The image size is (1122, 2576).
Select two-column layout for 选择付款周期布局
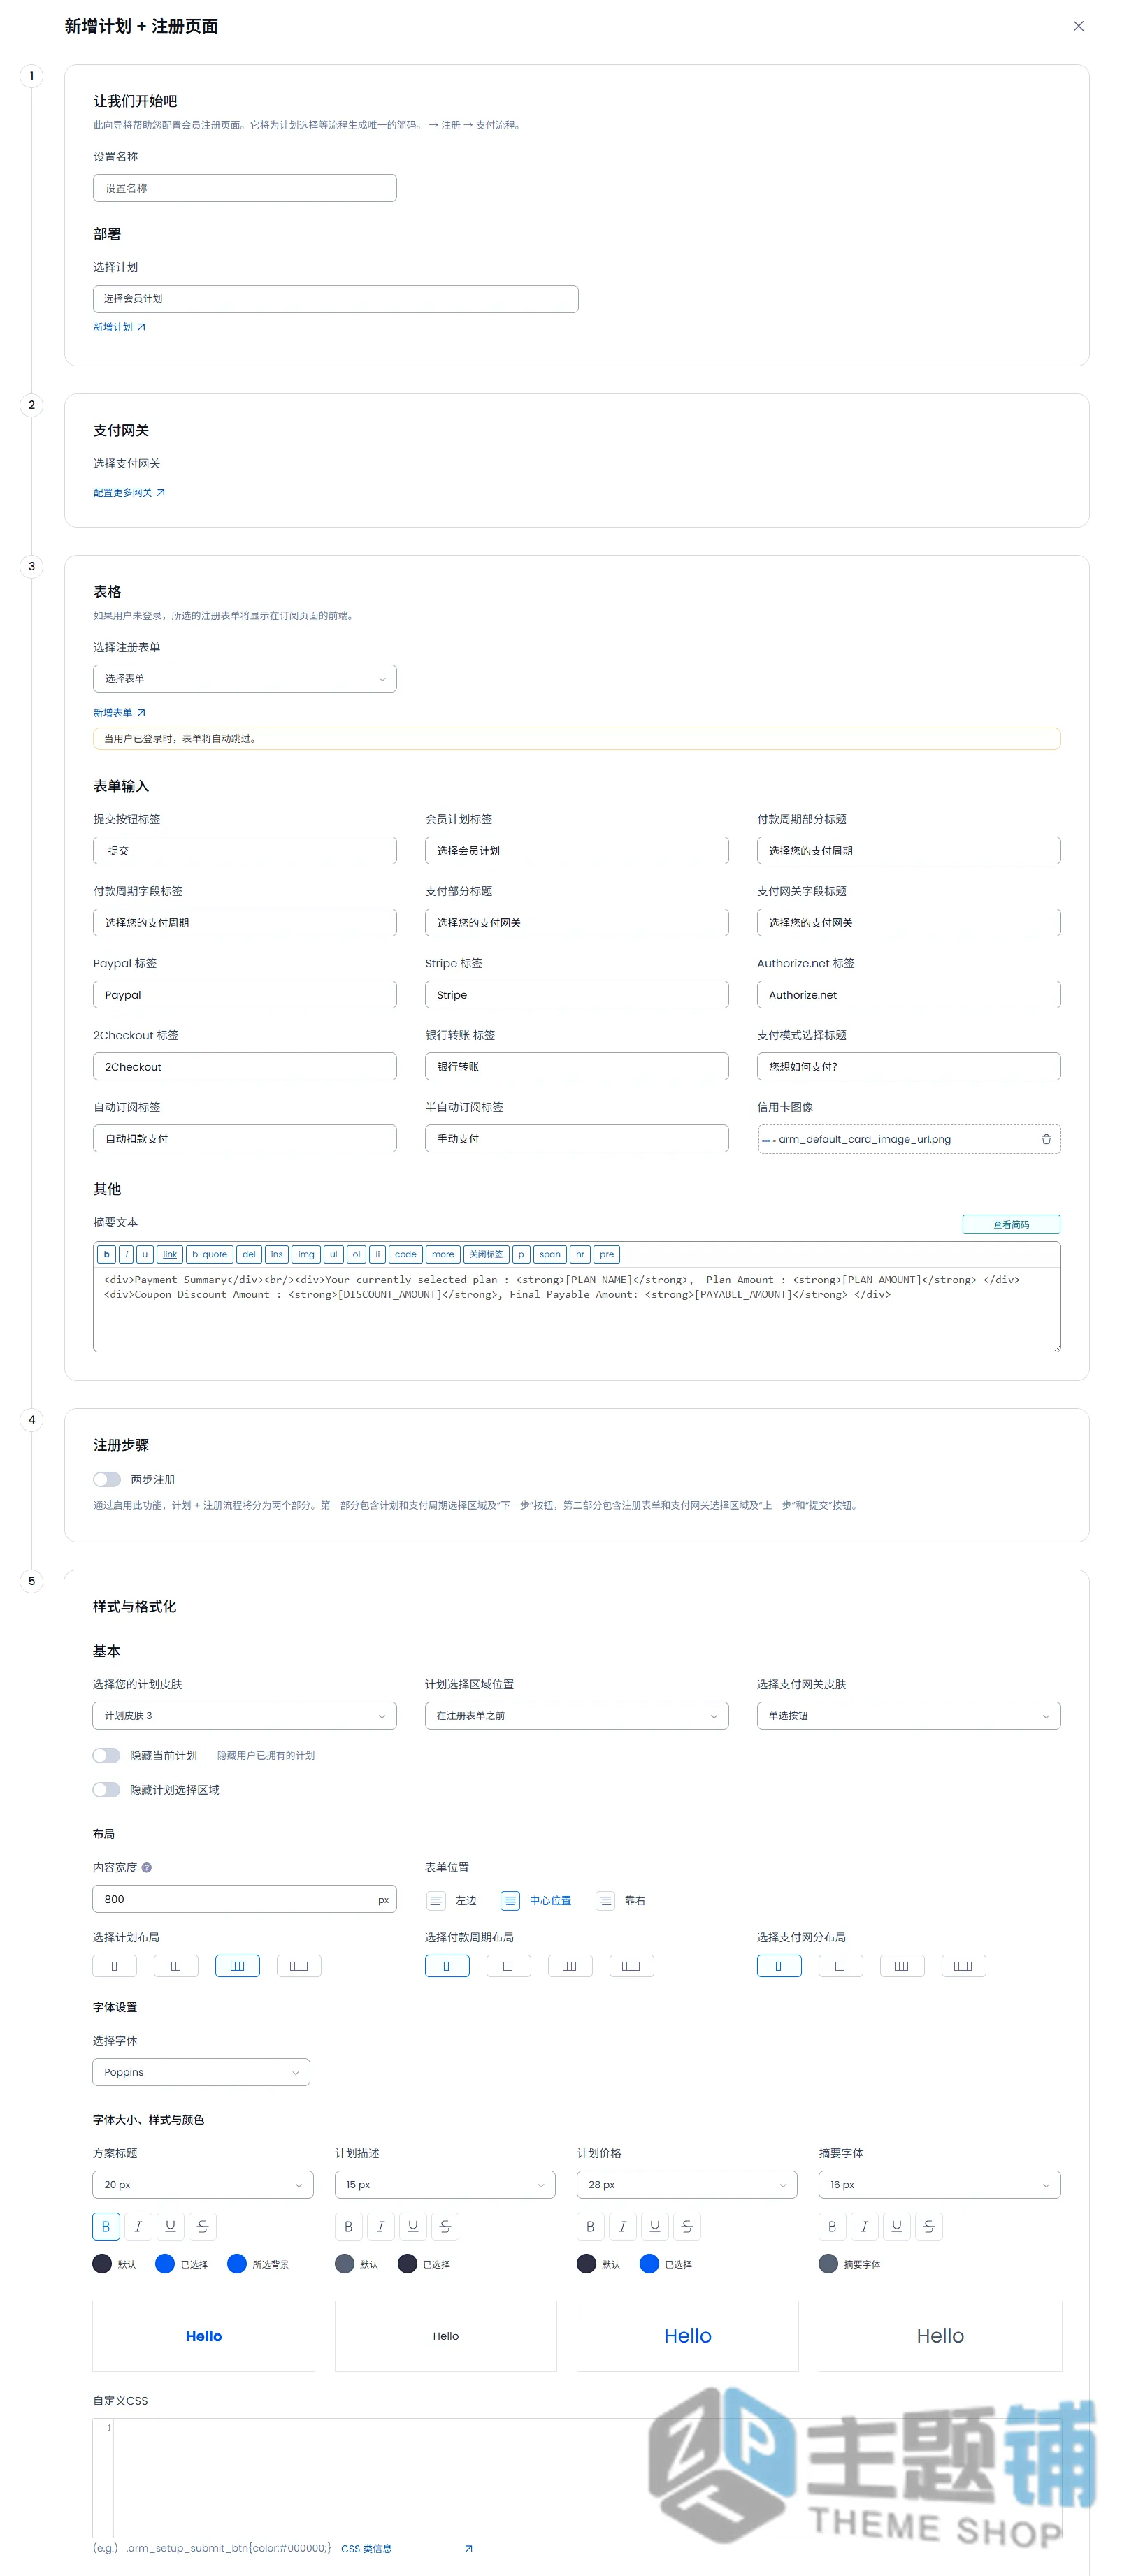508,1966
